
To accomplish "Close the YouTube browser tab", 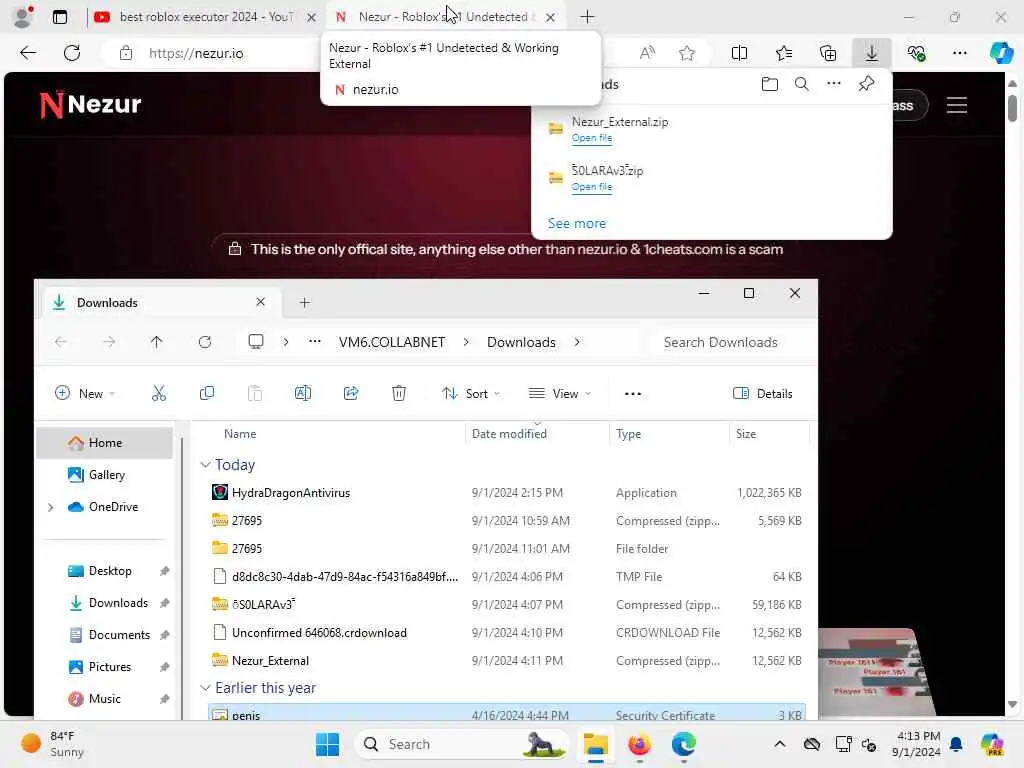I will 312,17.
